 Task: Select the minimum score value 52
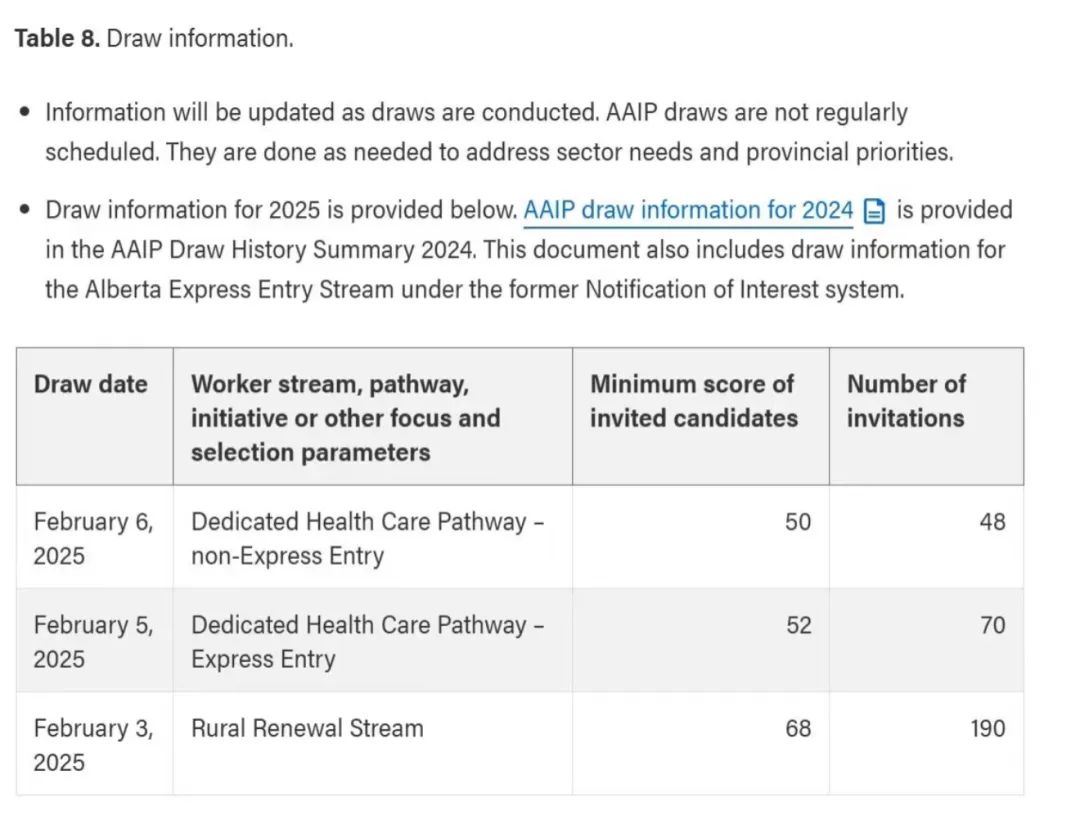pyautogui.click(x=798, y=625)
